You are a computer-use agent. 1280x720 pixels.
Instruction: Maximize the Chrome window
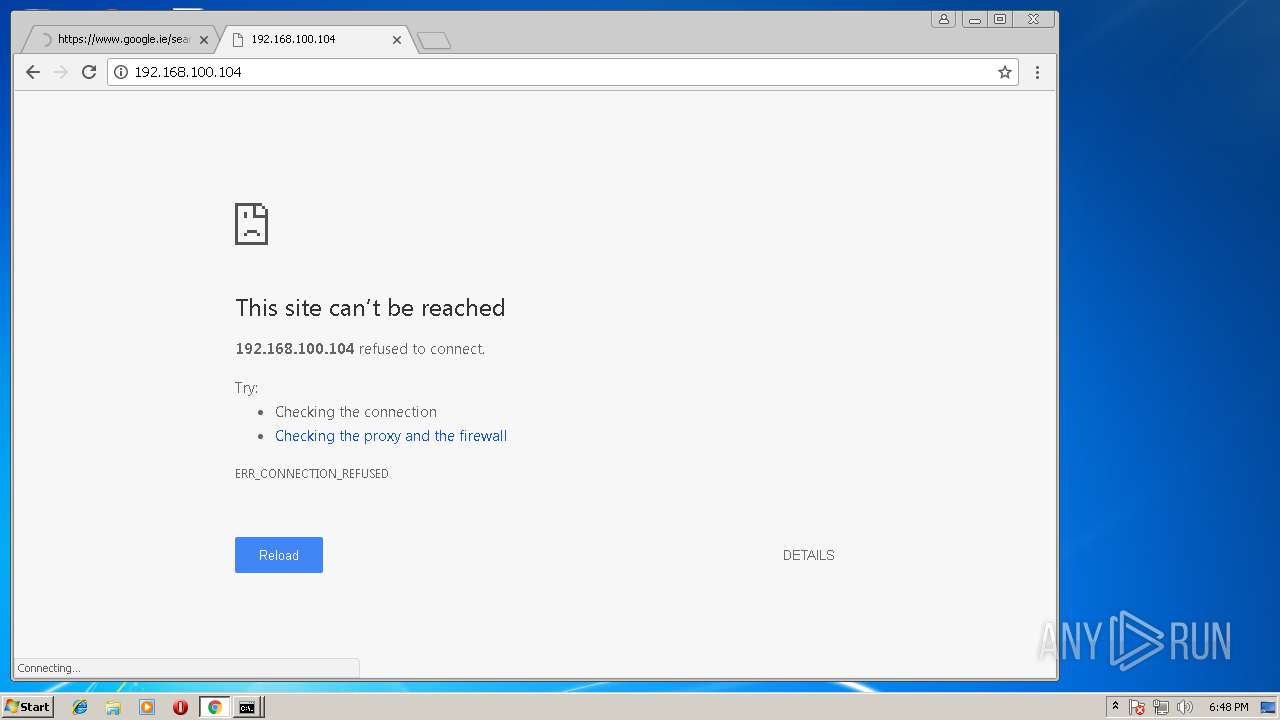pyautogui.click(x=999, y=19)
